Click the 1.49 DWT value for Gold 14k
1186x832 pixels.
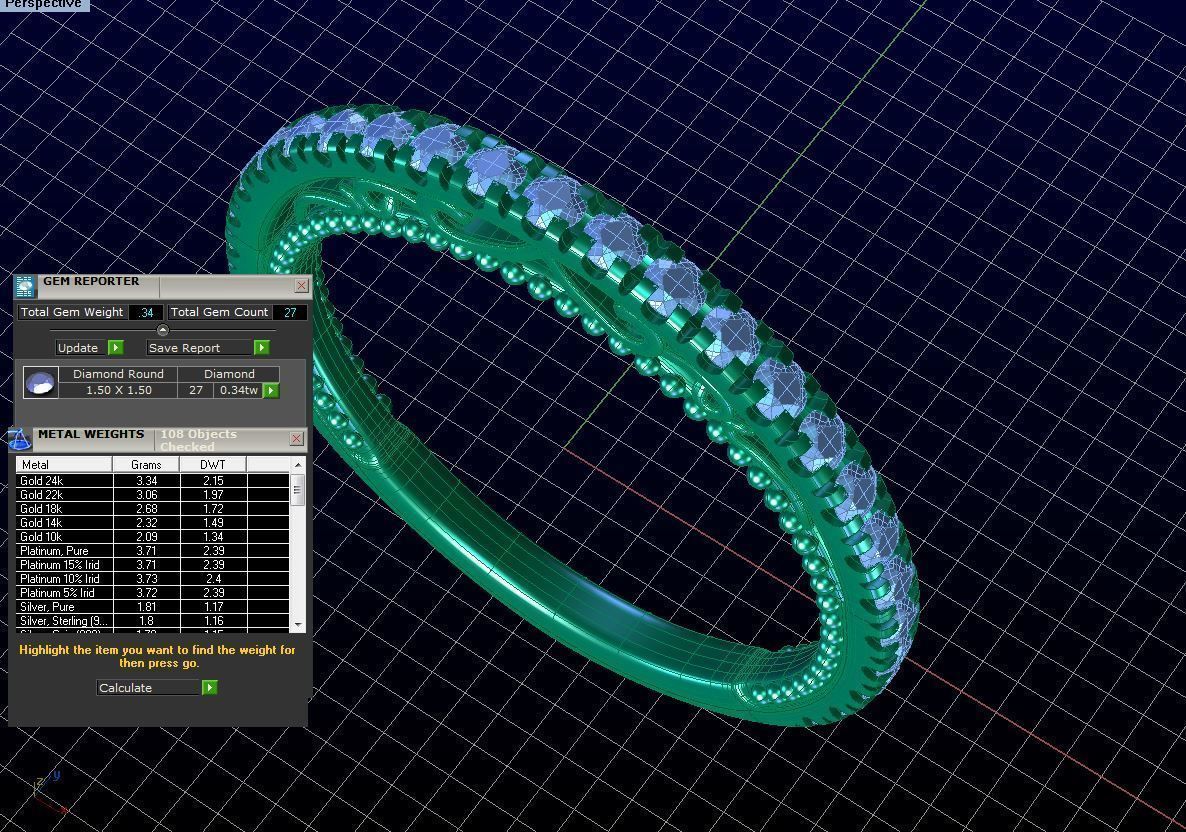click(x=213, y=523)
